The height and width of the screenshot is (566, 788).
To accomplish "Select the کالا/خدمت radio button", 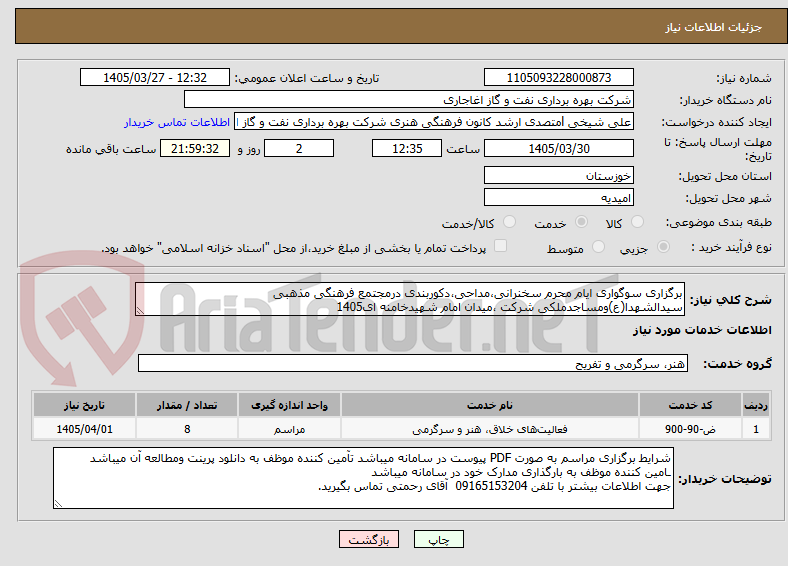I will tap(509, 222).
